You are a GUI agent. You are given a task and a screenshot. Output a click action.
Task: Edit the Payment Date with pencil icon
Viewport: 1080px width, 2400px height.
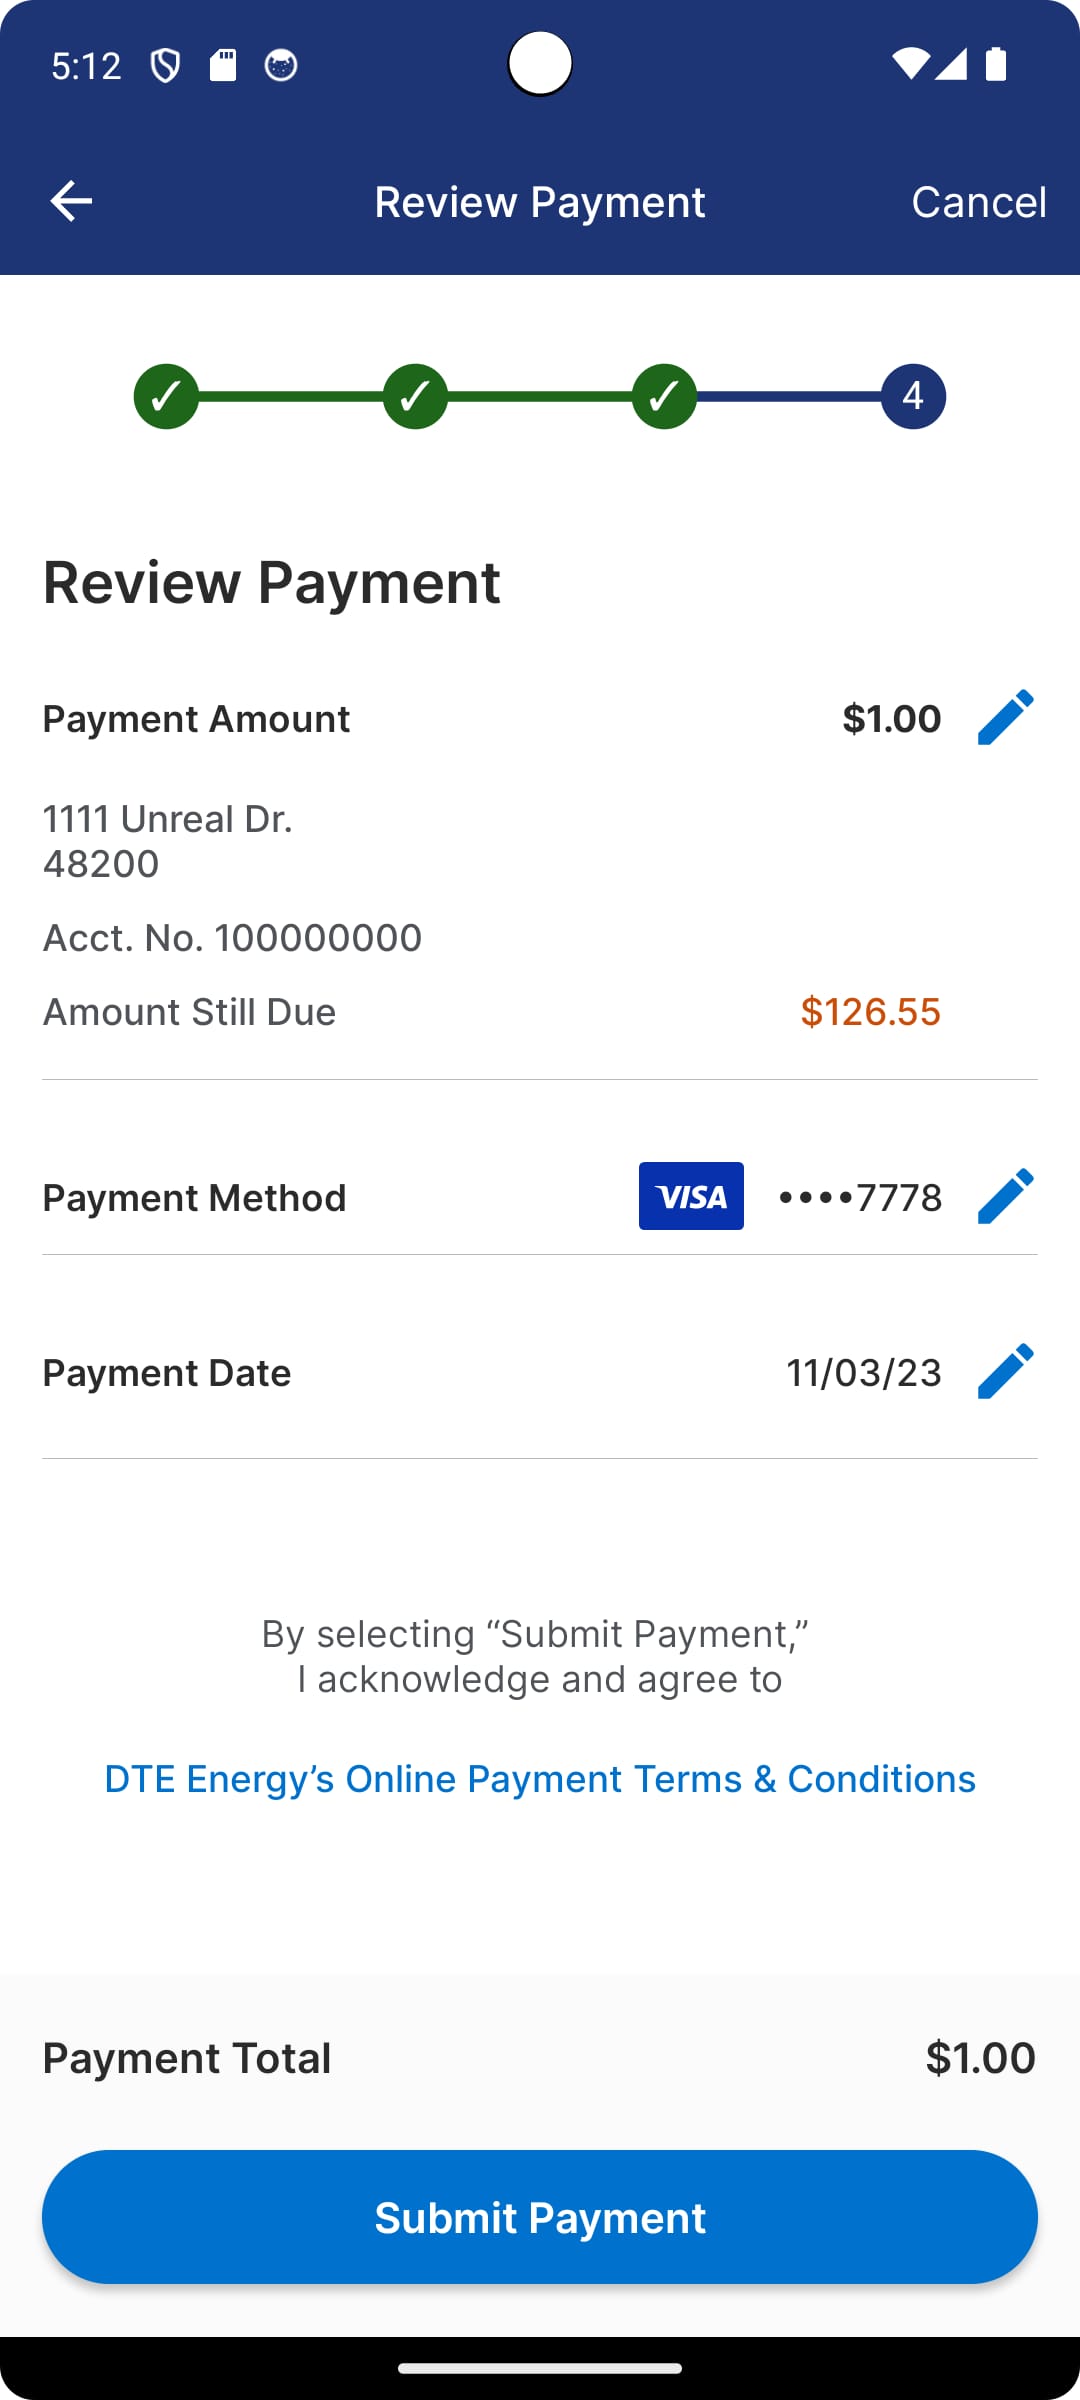pos(1005,1371)
